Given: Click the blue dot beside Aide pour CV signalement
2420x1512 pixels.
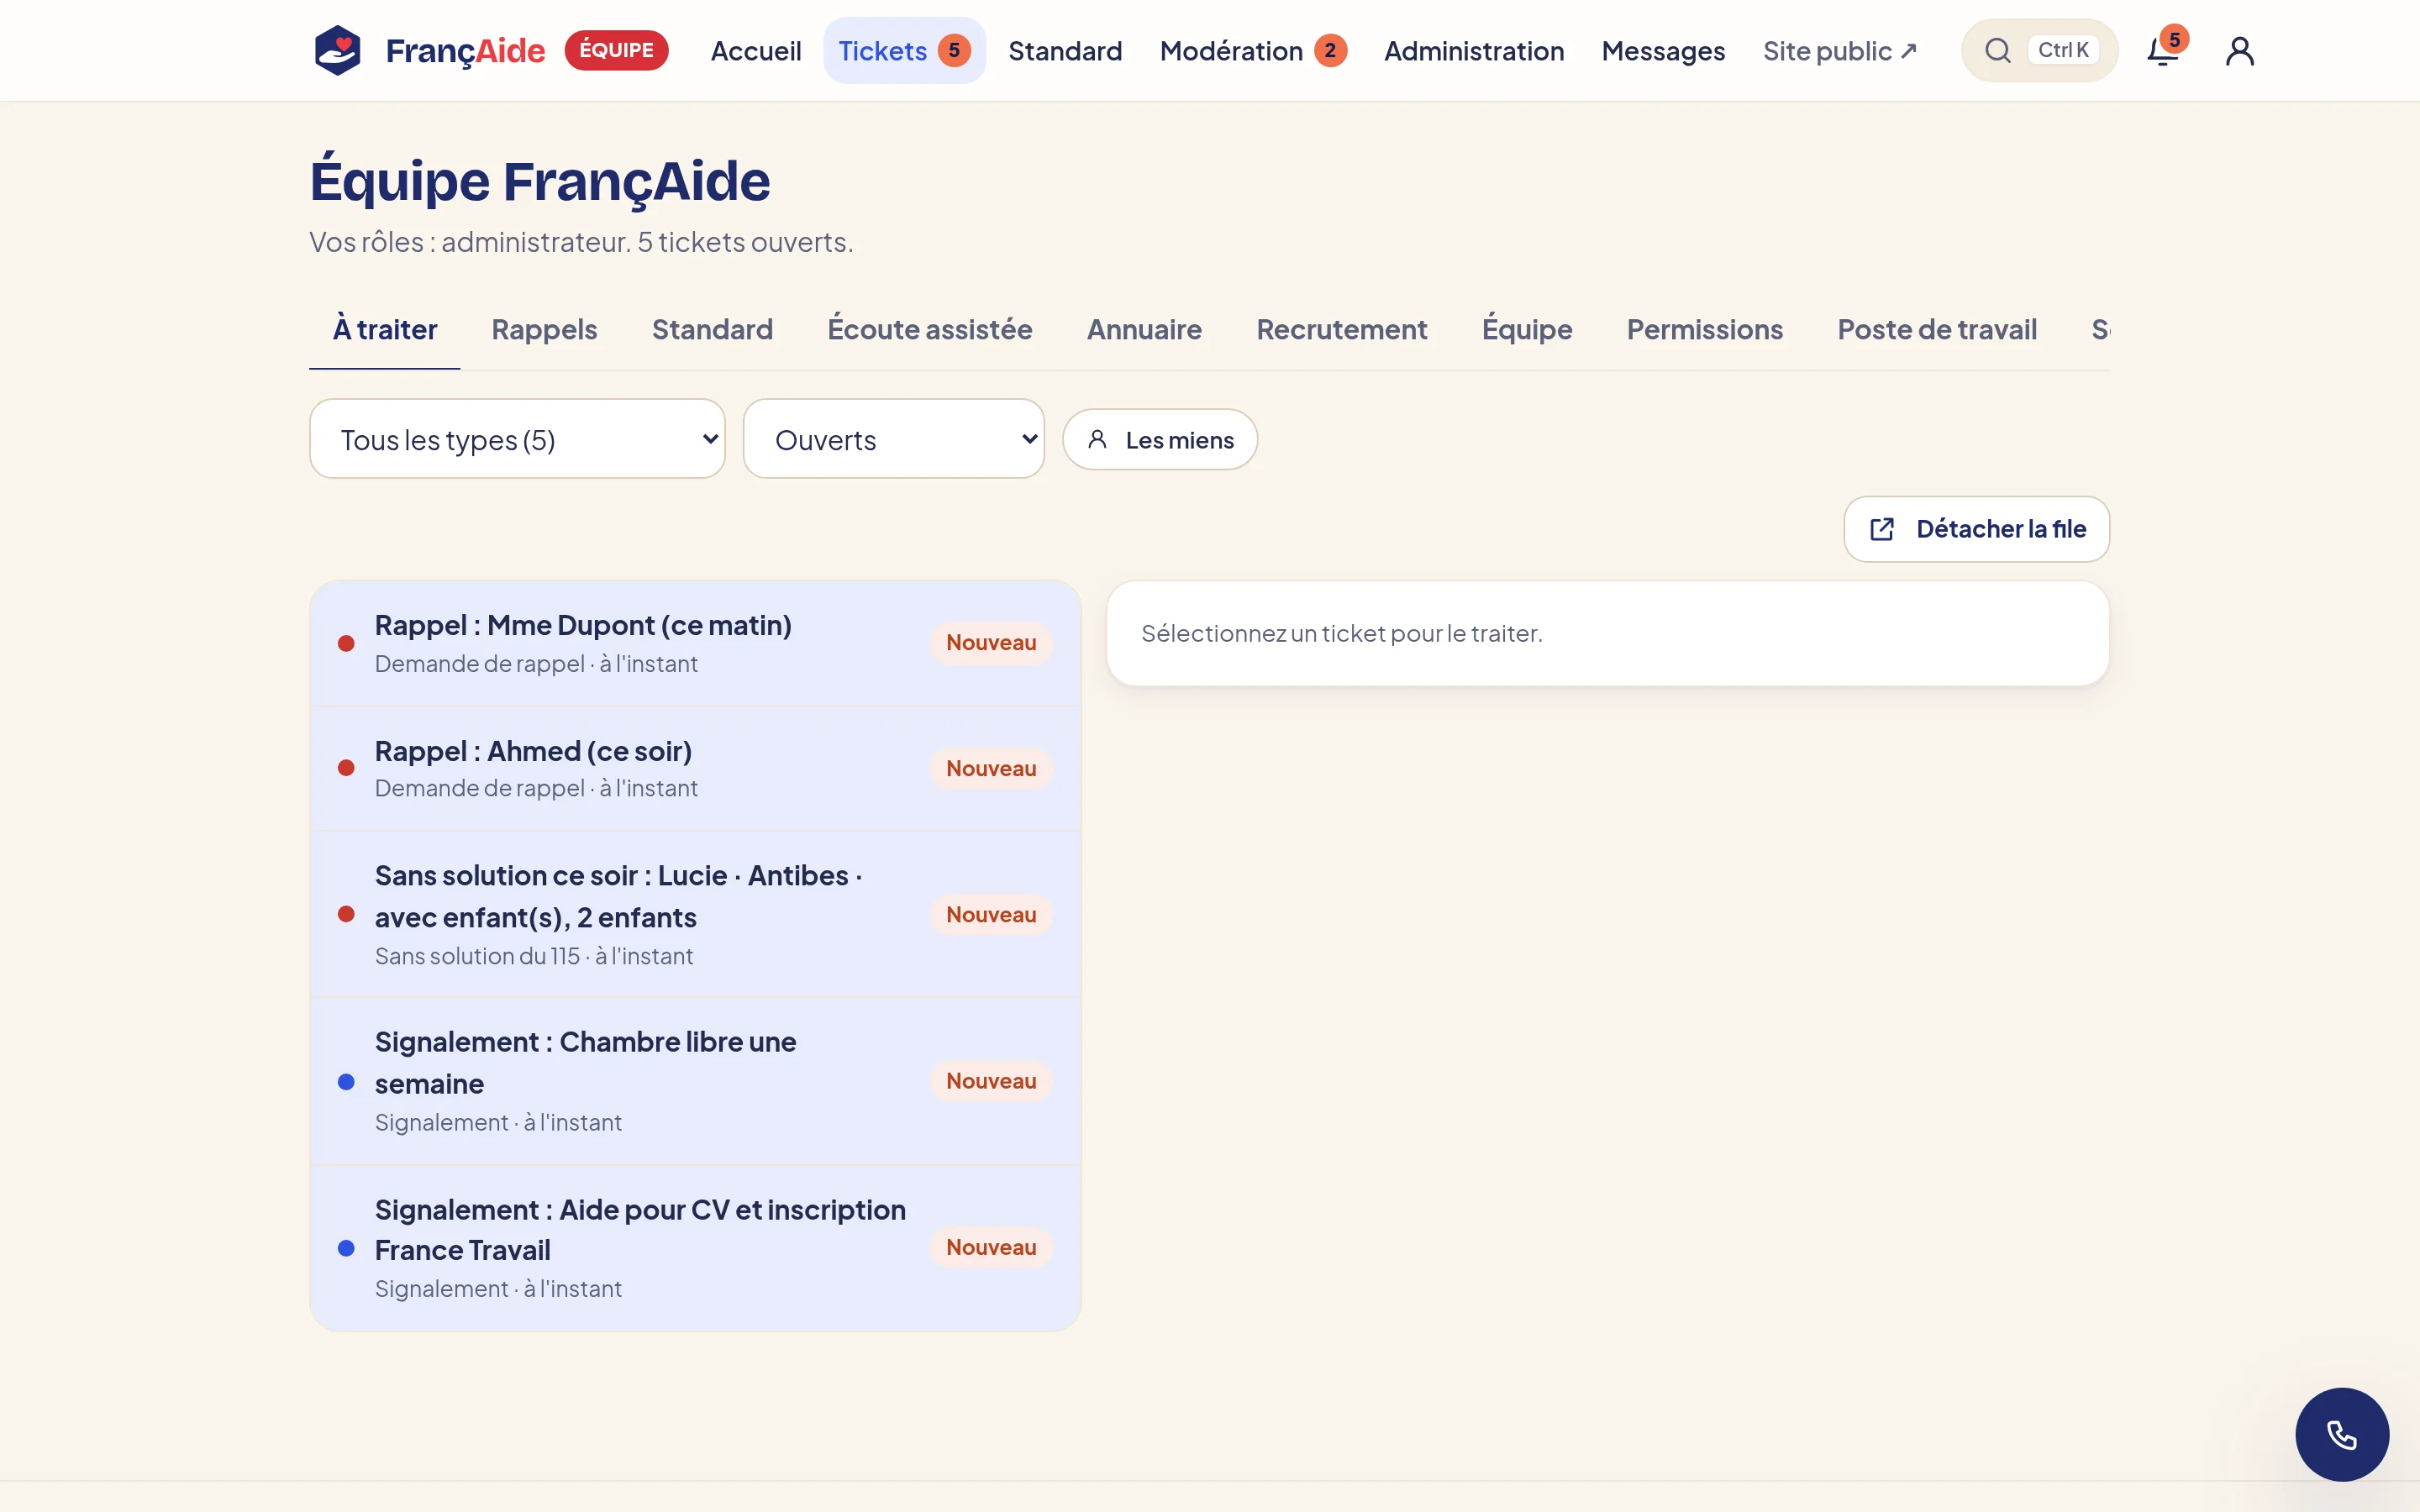Looking at the screenshot, I should 346,1247.
